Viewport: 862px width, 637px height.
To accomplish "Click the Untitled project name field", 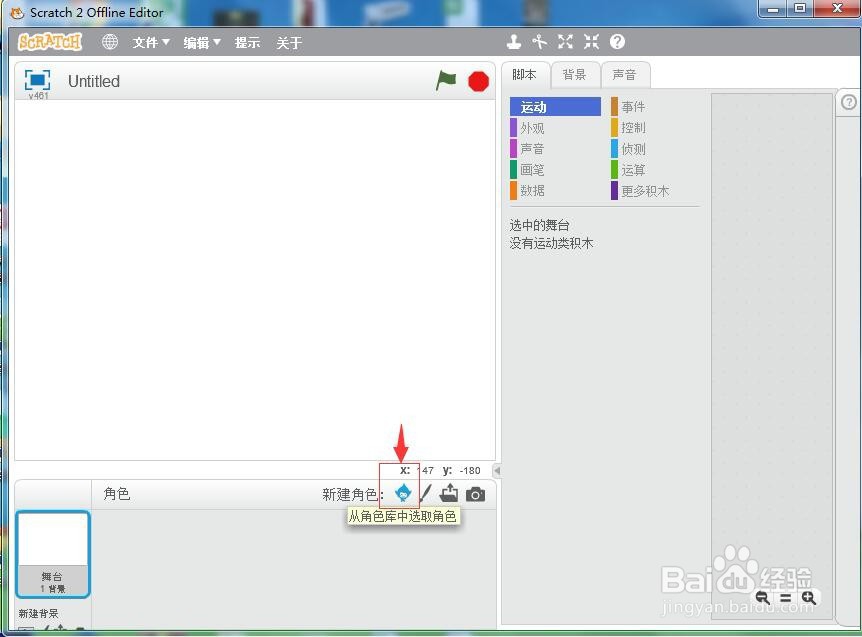I will click(x=94, y=81).
